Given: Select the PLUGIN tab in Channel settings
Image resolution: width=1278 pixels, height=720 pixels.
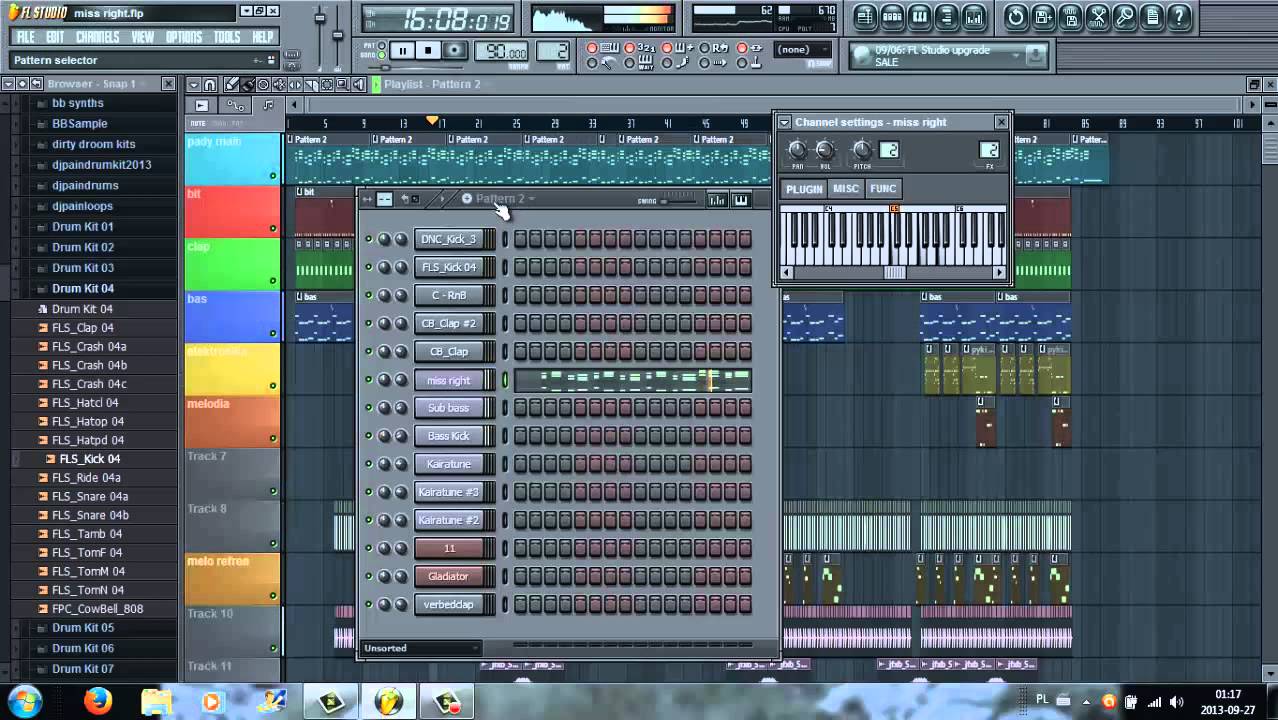Looking at the screenshot, I should tap(804, 189).
